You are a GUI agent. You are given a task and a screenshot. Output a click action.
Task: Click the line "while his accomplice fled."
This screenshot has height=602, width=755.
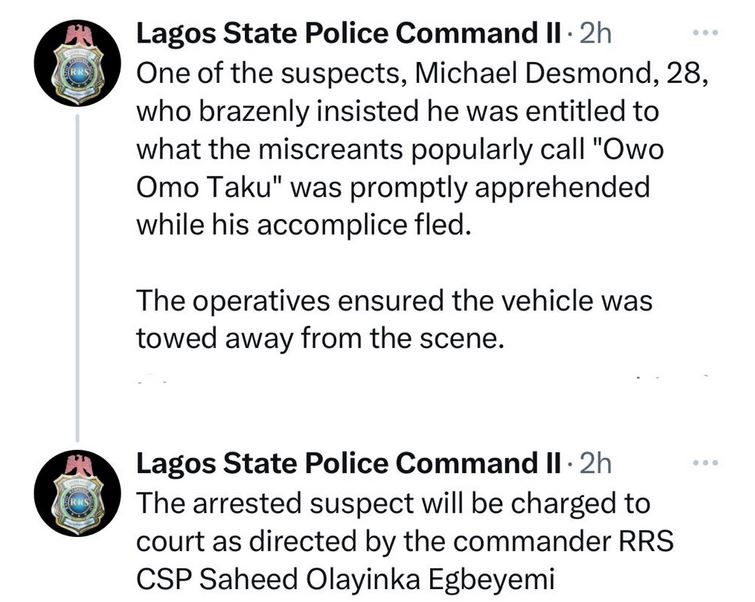(x=301, y=225)
